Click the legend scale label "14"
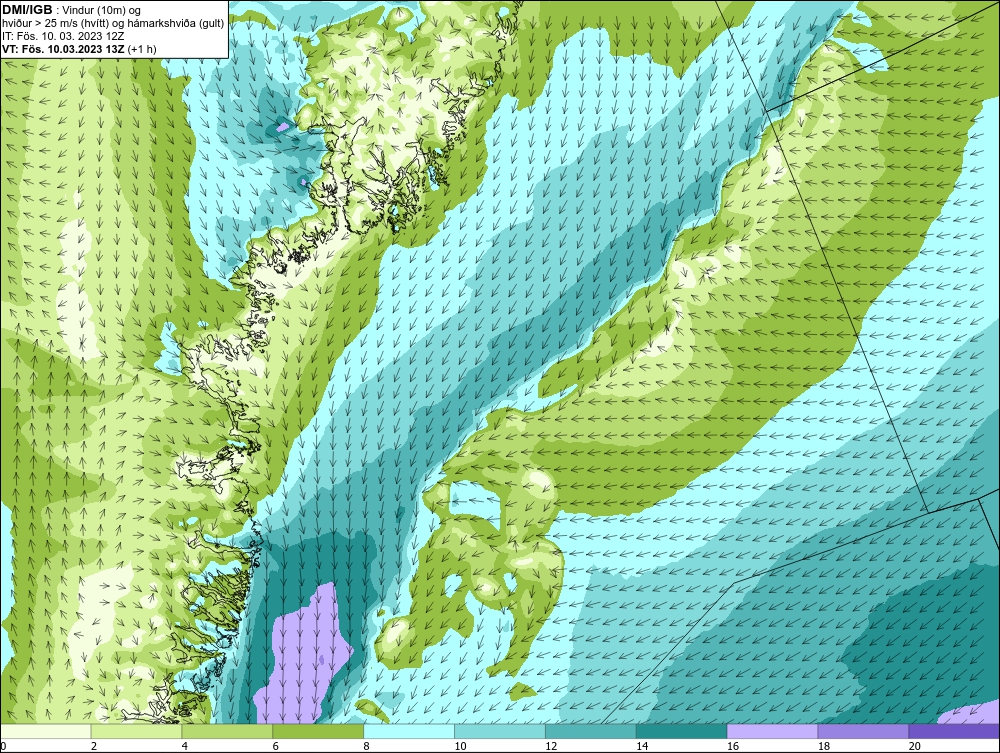 tap(642, 746)
